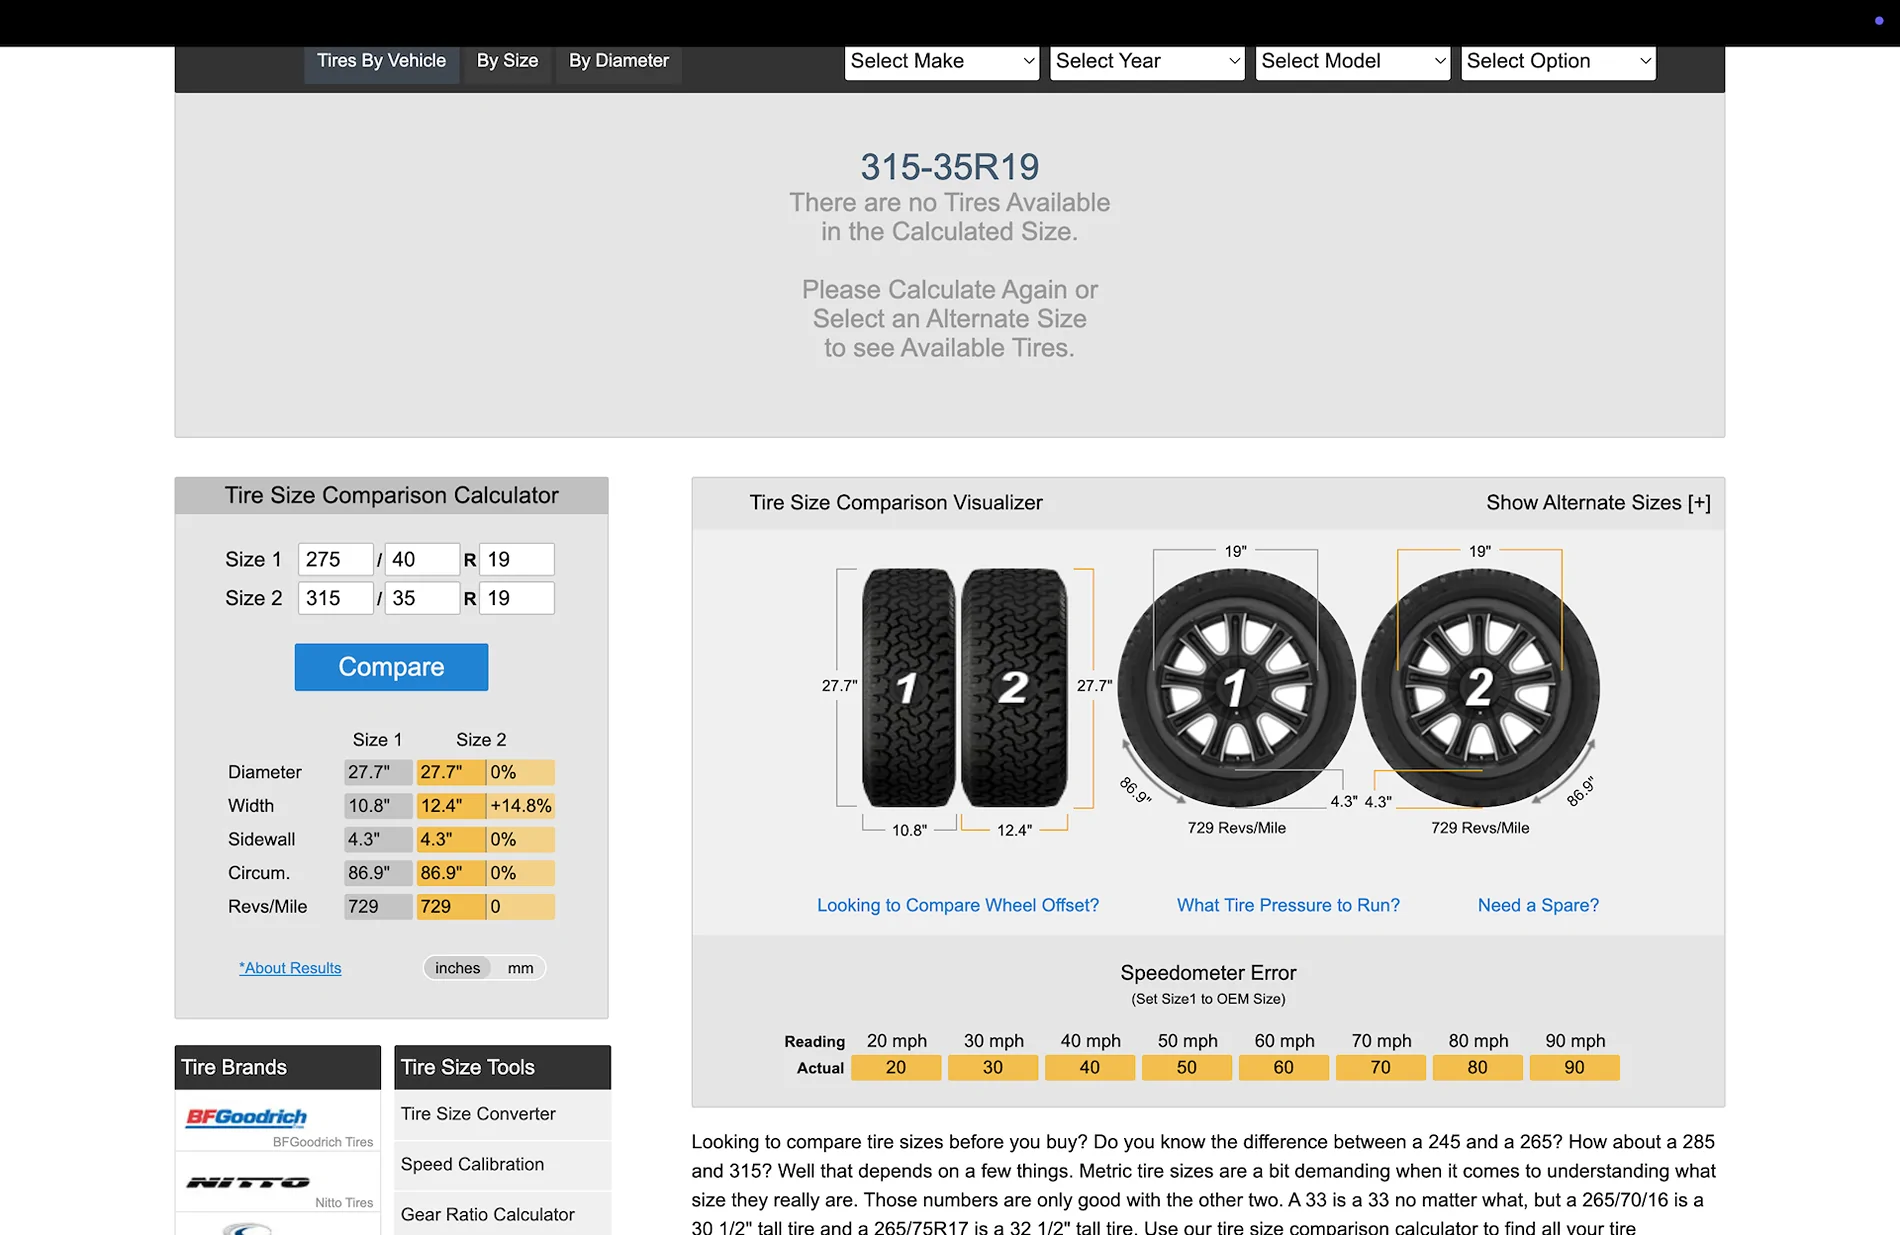Click the 315-35R19 heading
Viewport: 1900px width, 1235px height.
[x=950, y=167]
